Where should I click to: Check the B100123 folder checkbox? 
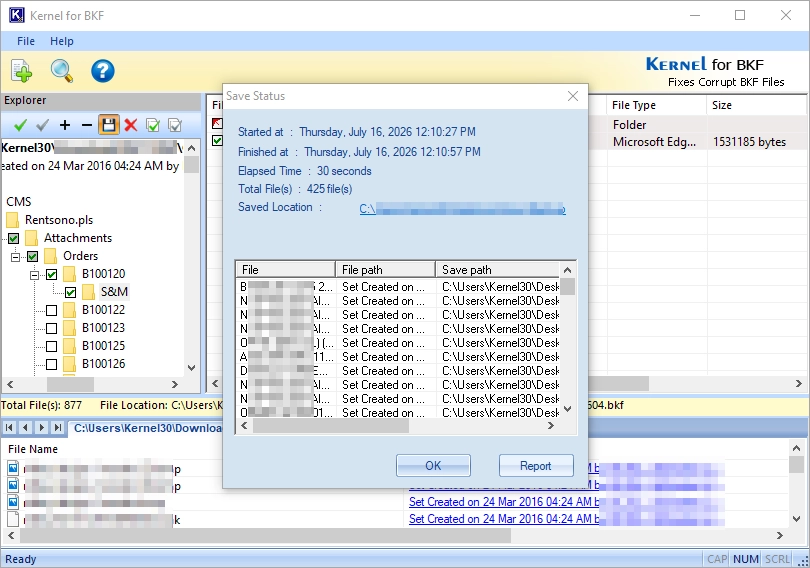(52, 328)
